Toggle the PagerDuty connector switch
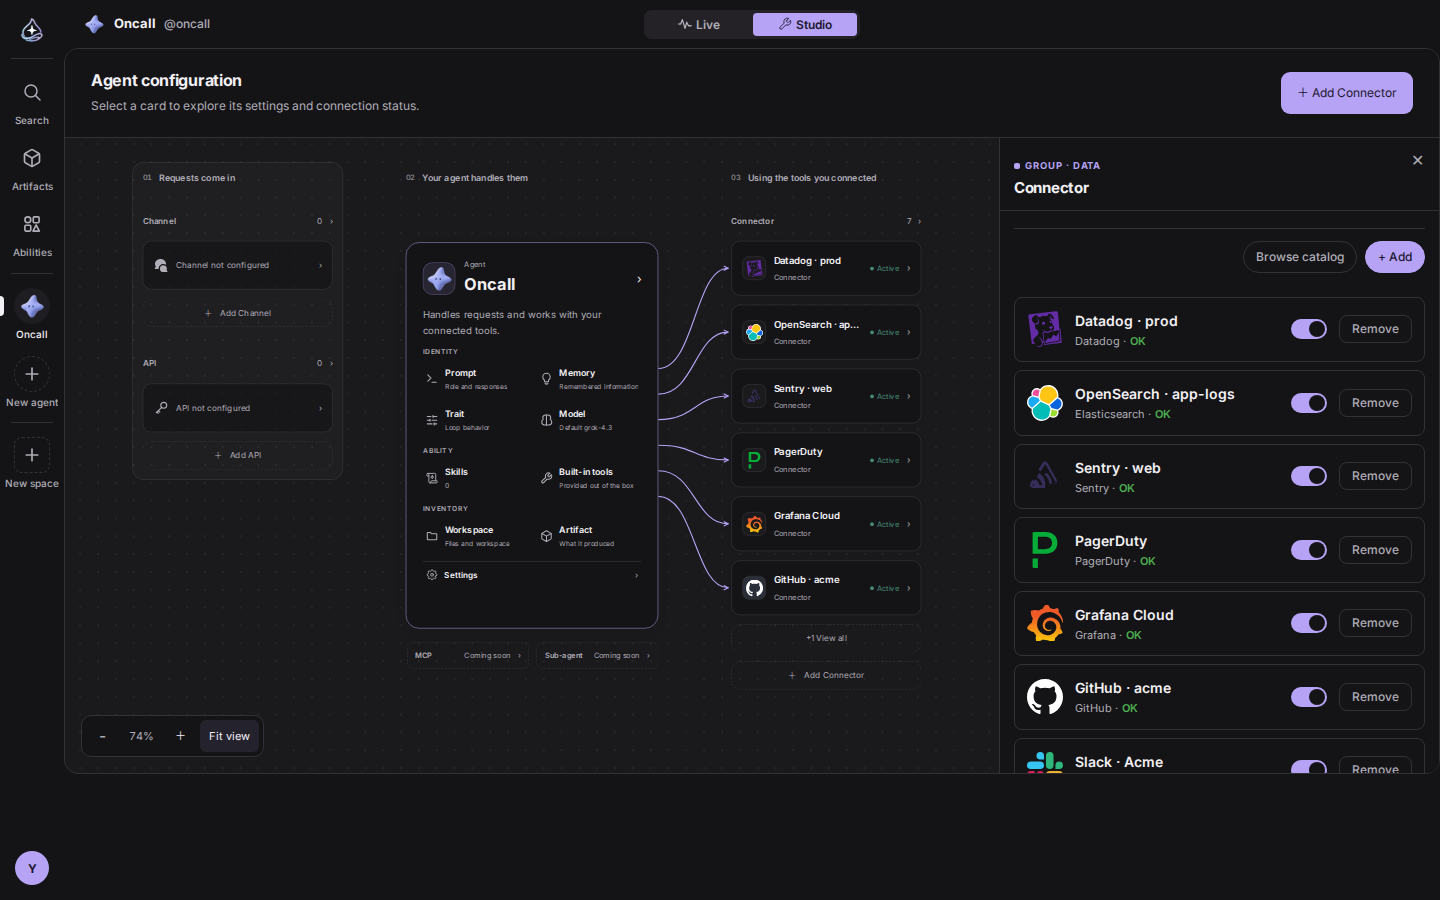 (x=1309, y=550)
